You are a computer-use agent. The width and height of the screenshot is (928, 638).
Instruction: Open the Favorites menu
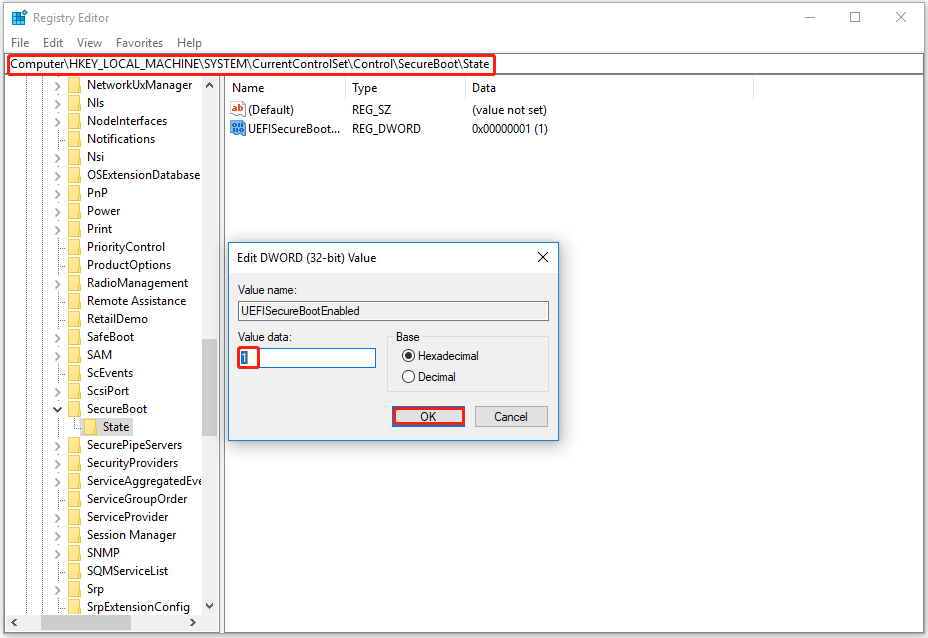(x=139, y=43)
